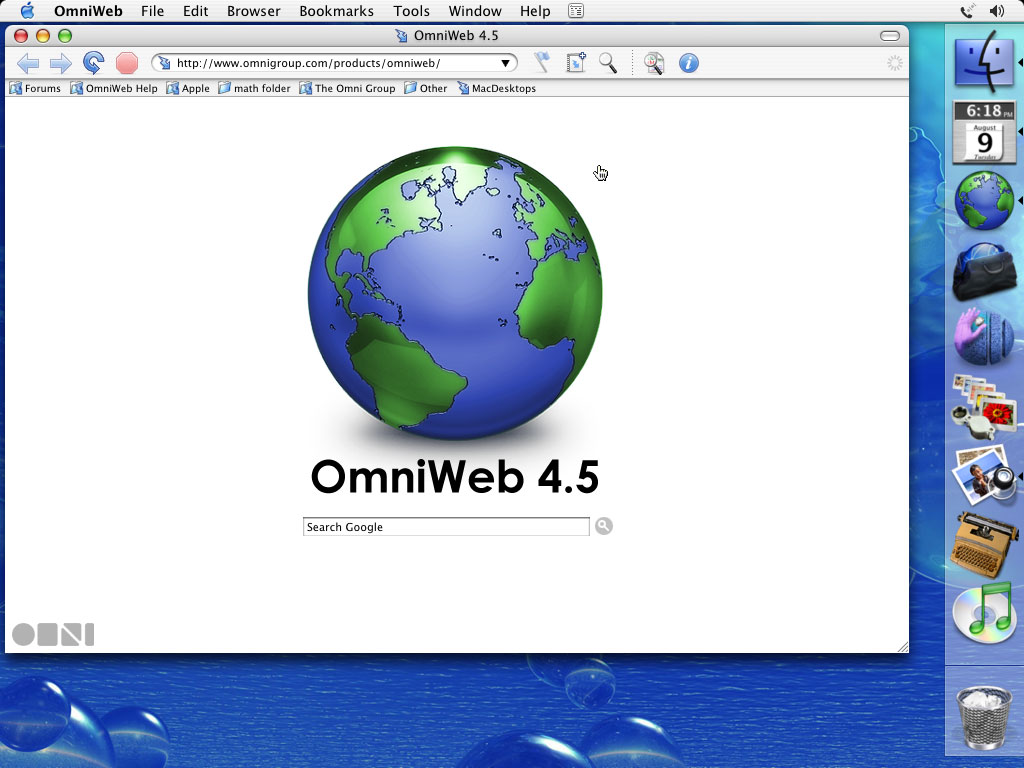Open the Trash in the dock
The image size is (1024, 768).
[x=984, y=717]
